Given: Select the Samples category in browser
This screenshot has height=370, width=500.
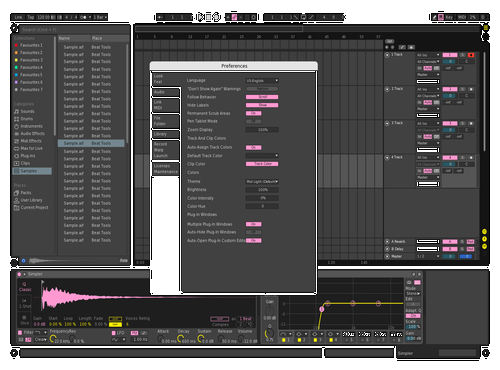Looking at the screenshot, I should (32, 171).
